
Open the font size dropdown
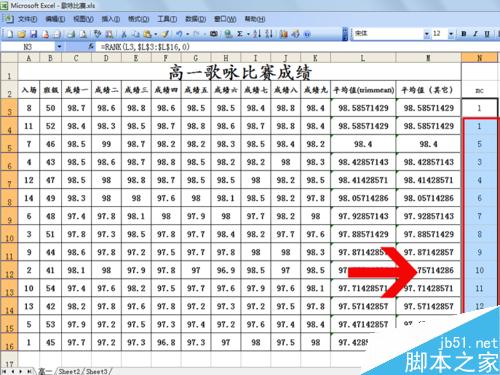(x=451, y=34)
